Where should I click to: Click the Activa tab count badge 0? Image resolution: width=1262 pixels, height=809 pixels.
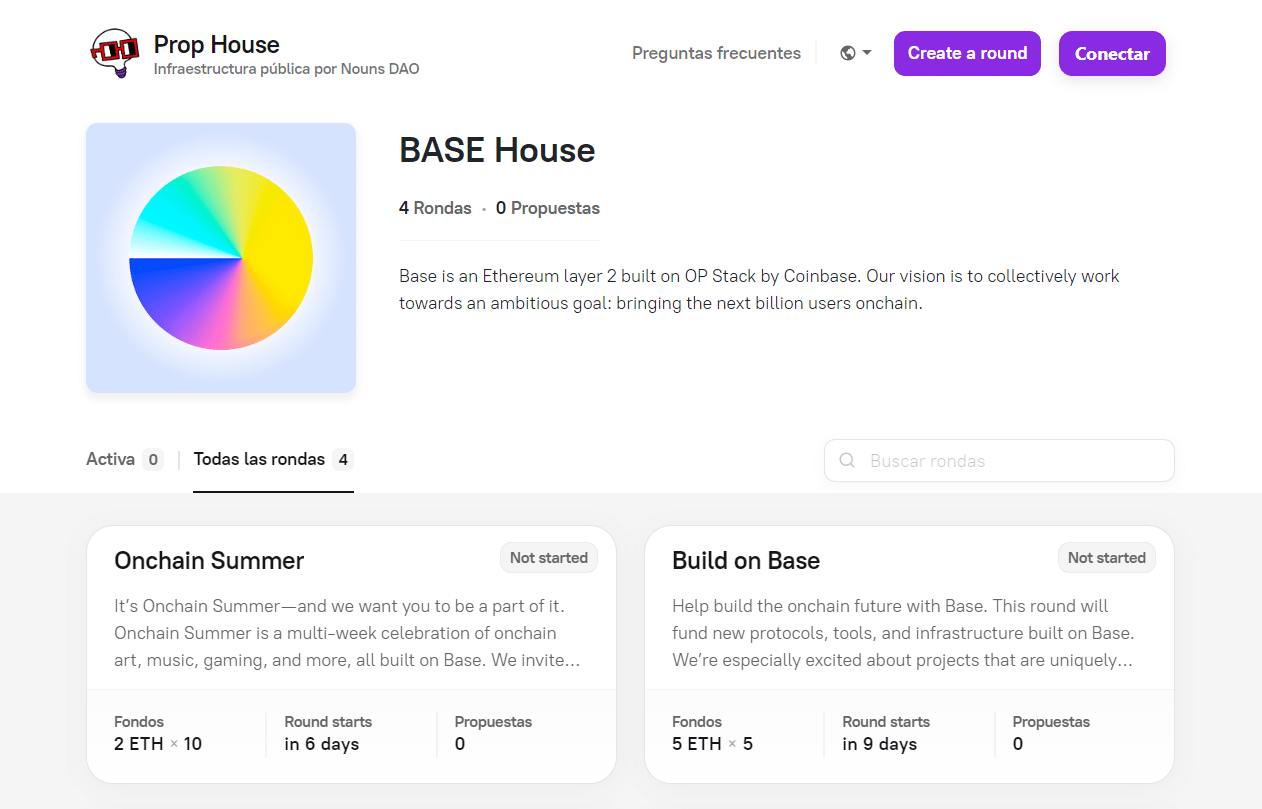pyautogui.click(x=152, y=460)
